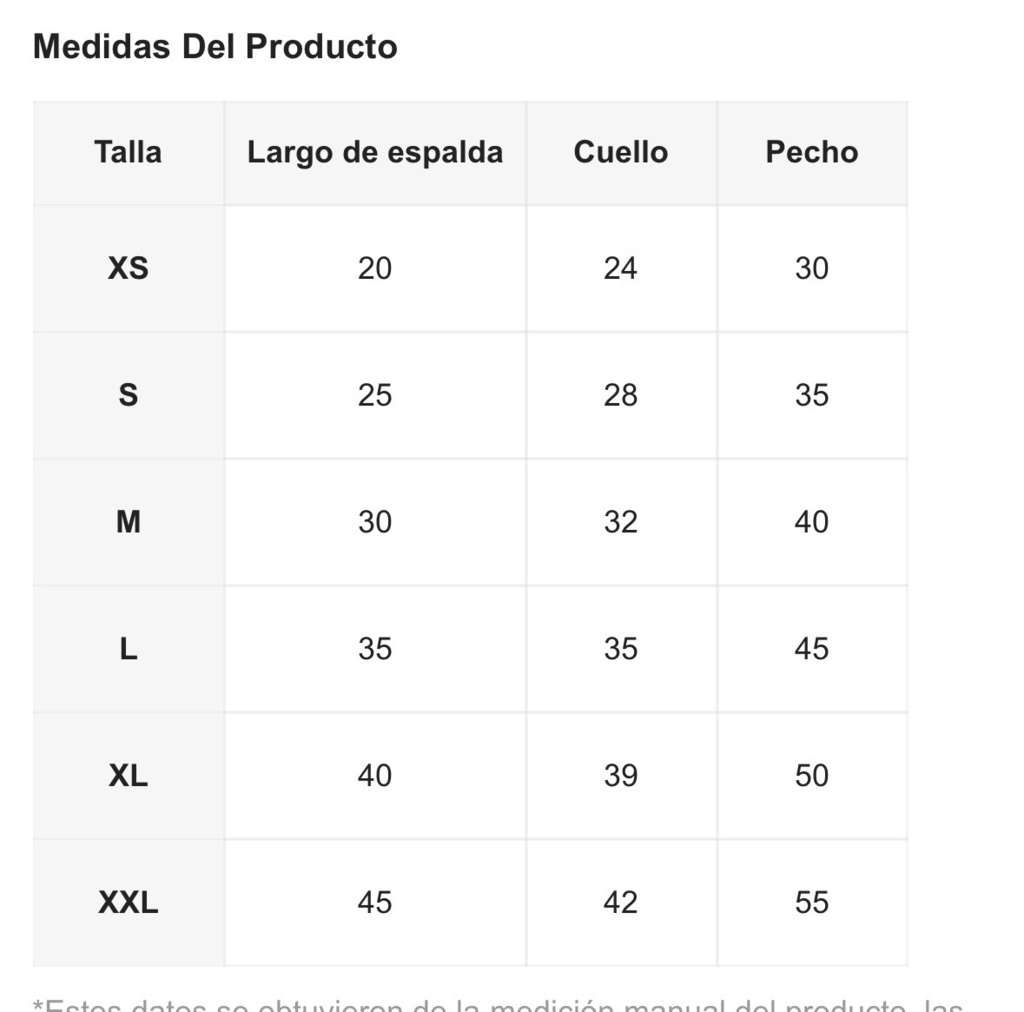
Task: Click the Largo de espalda header
Action: click(x=375, y=153)
